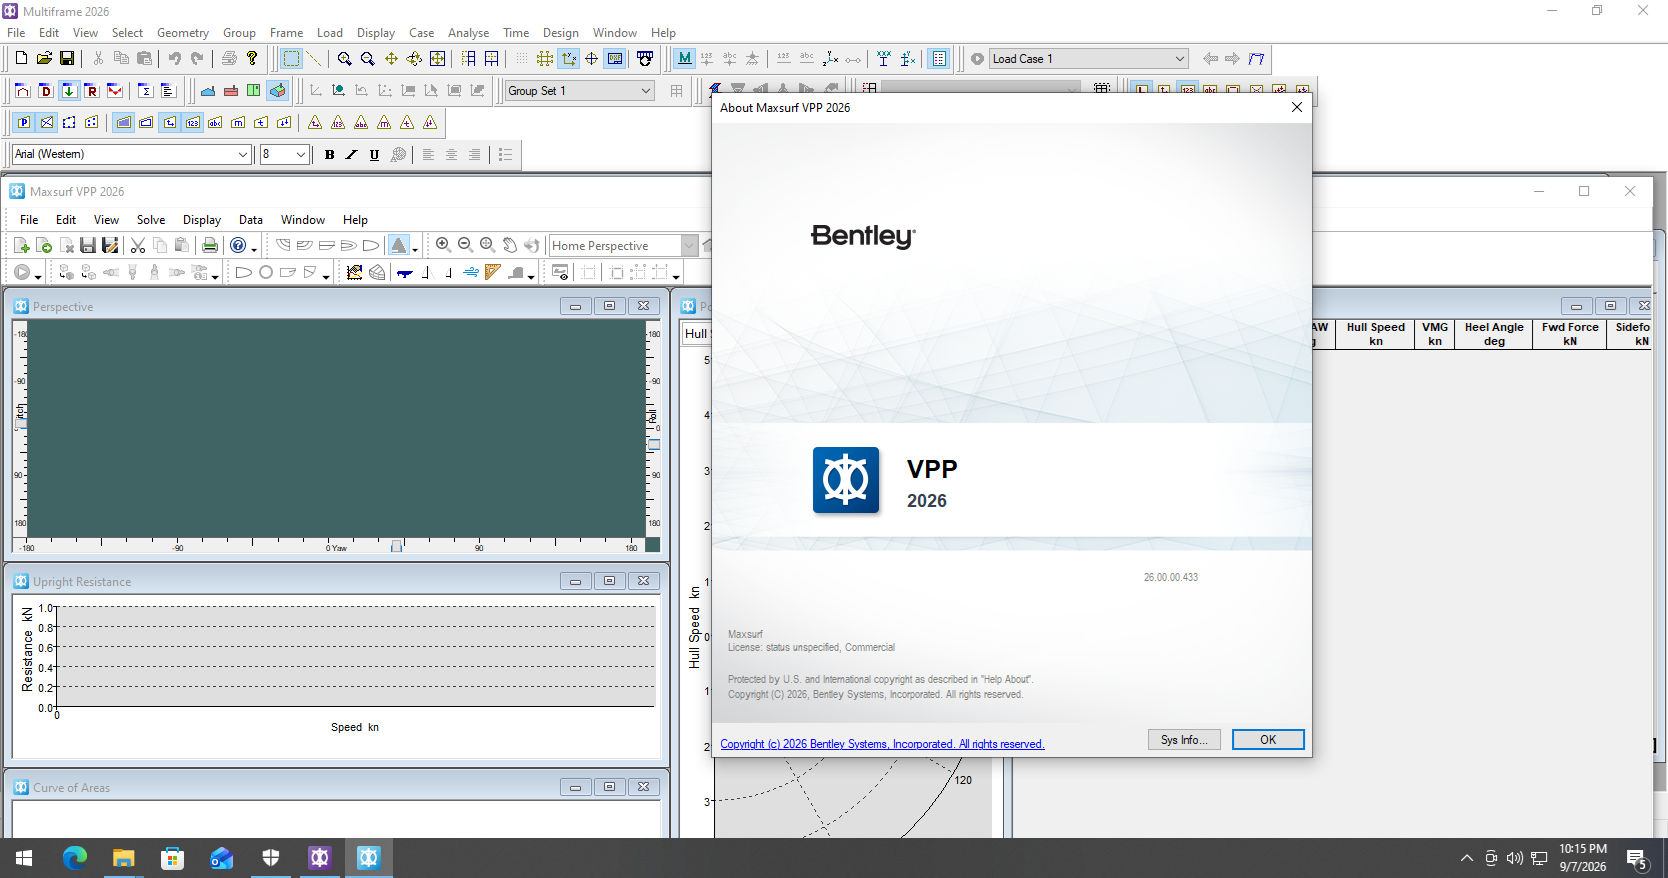
Task: Open the Home Perspective view dropdown
Action: pos(689,246)
